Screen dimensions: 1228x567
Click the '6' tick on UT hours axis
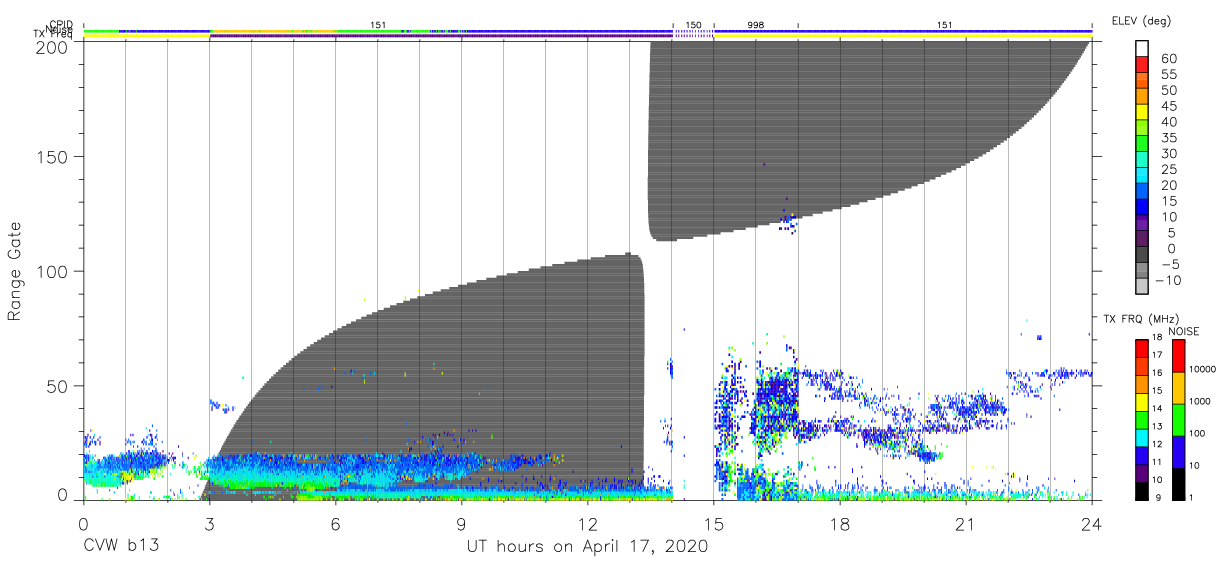click(336, 522)
